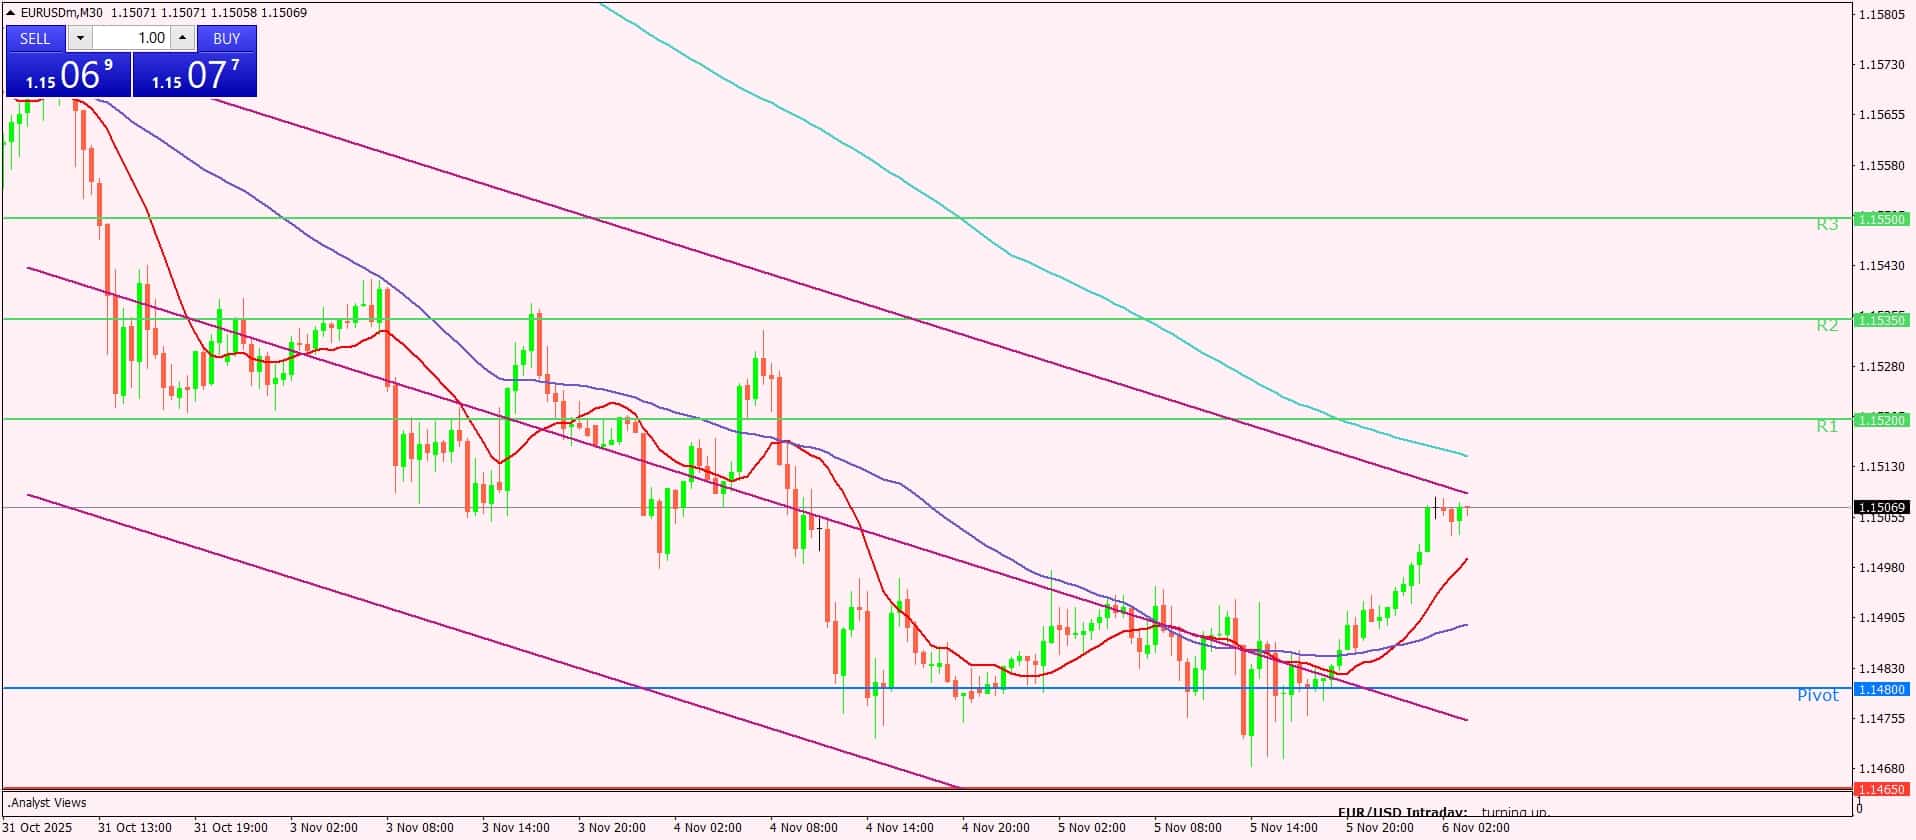This screenshot has height=840, width=1916.
Task: Click the 3 Nov 08:00 time label
Action: (420, 828)
